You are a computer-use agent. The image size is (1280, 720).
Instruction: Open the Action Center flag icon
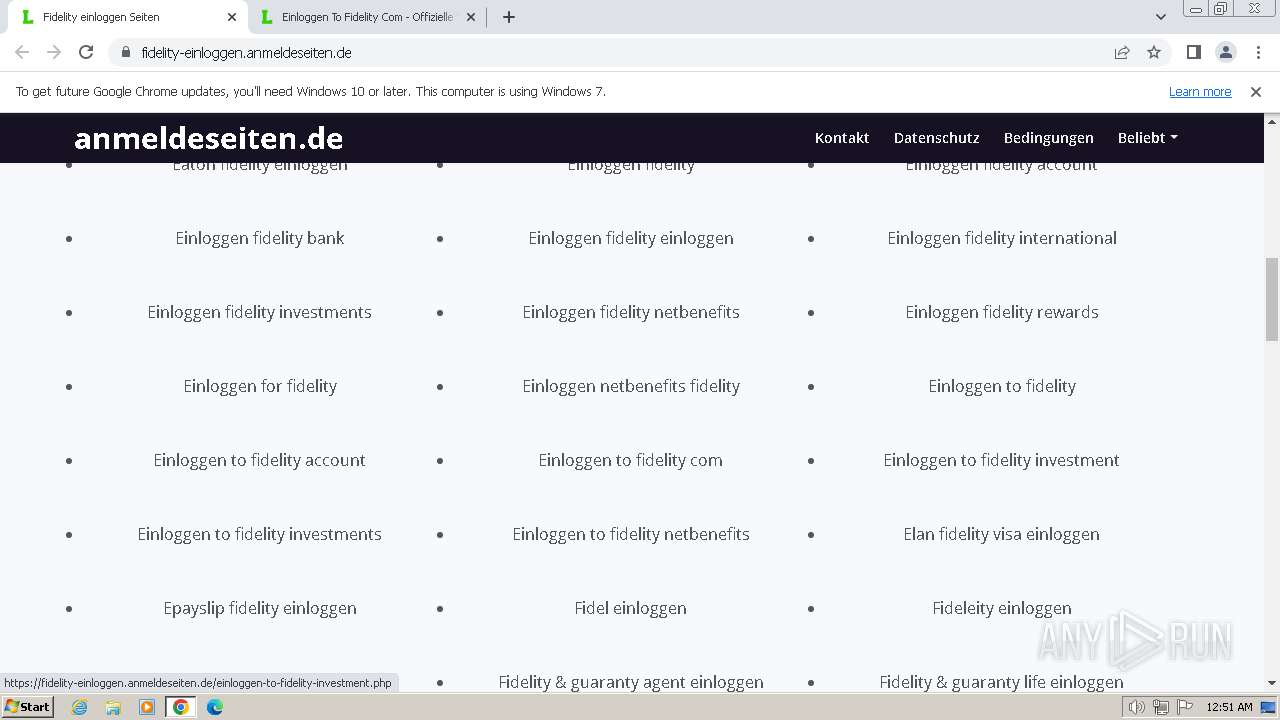click(1184, 707)
